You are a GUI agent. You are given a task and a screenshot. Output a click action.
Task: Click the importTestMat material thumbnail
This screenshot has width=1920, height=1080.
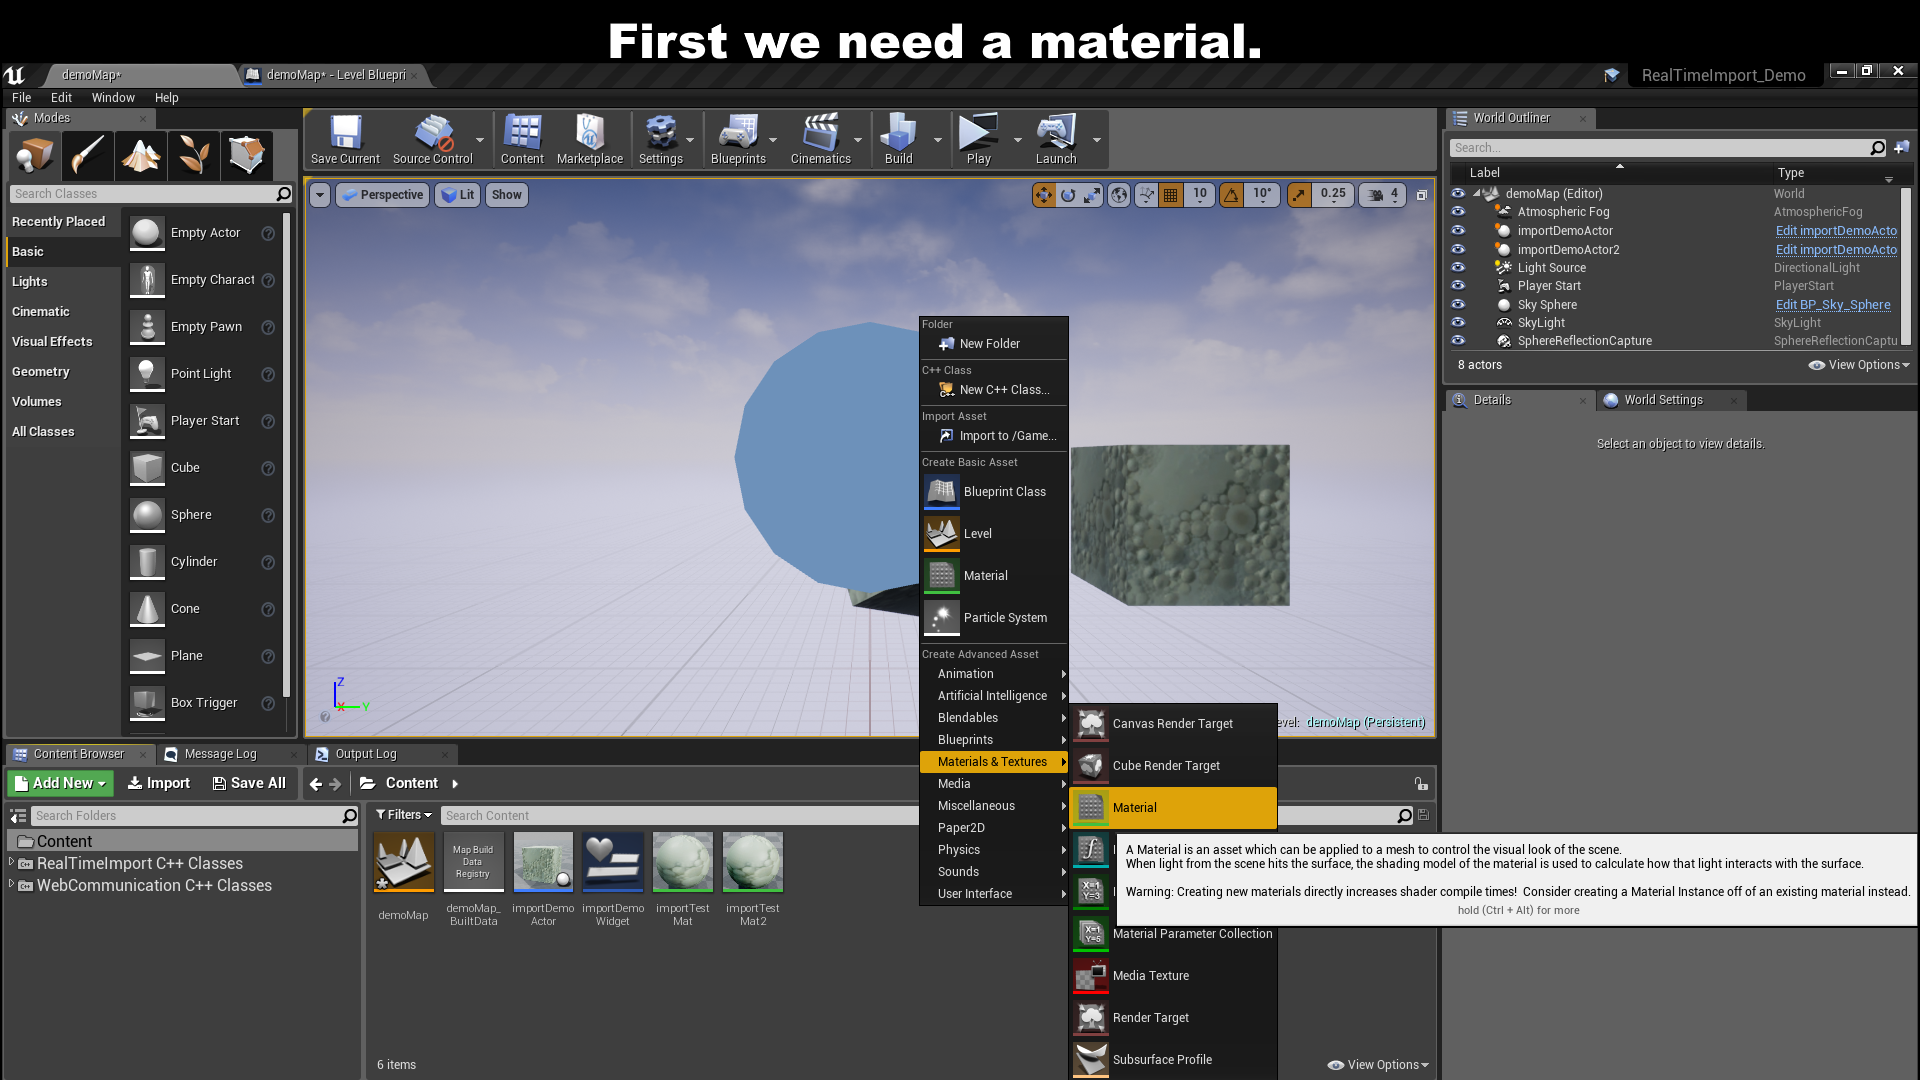[683, 862]
